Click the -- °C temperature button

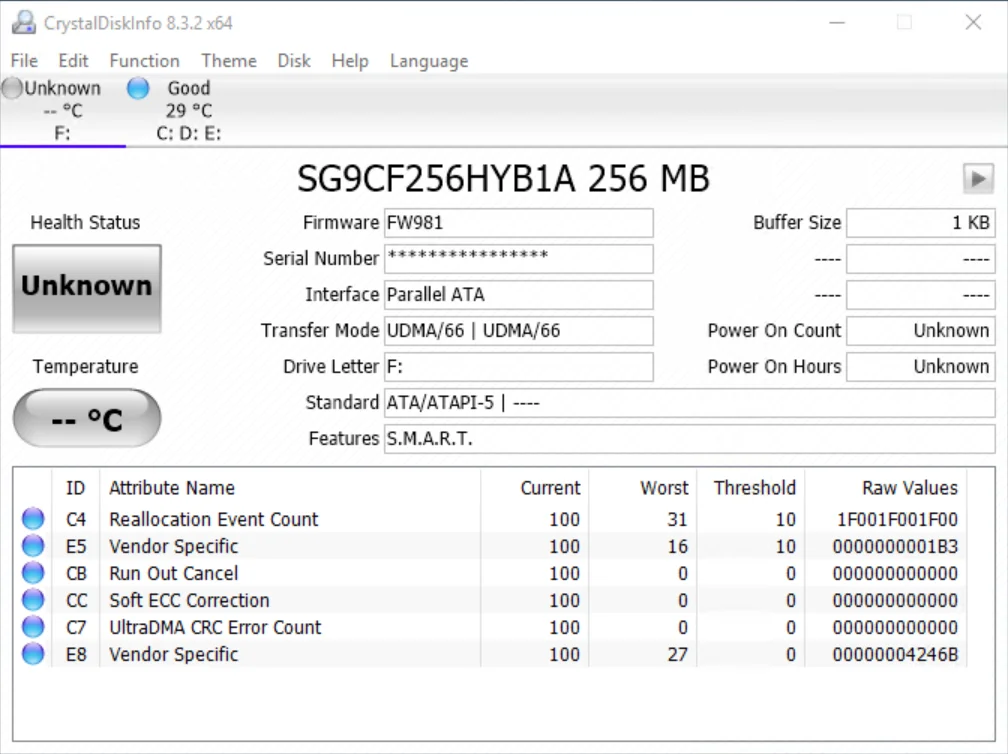[87, 418]
